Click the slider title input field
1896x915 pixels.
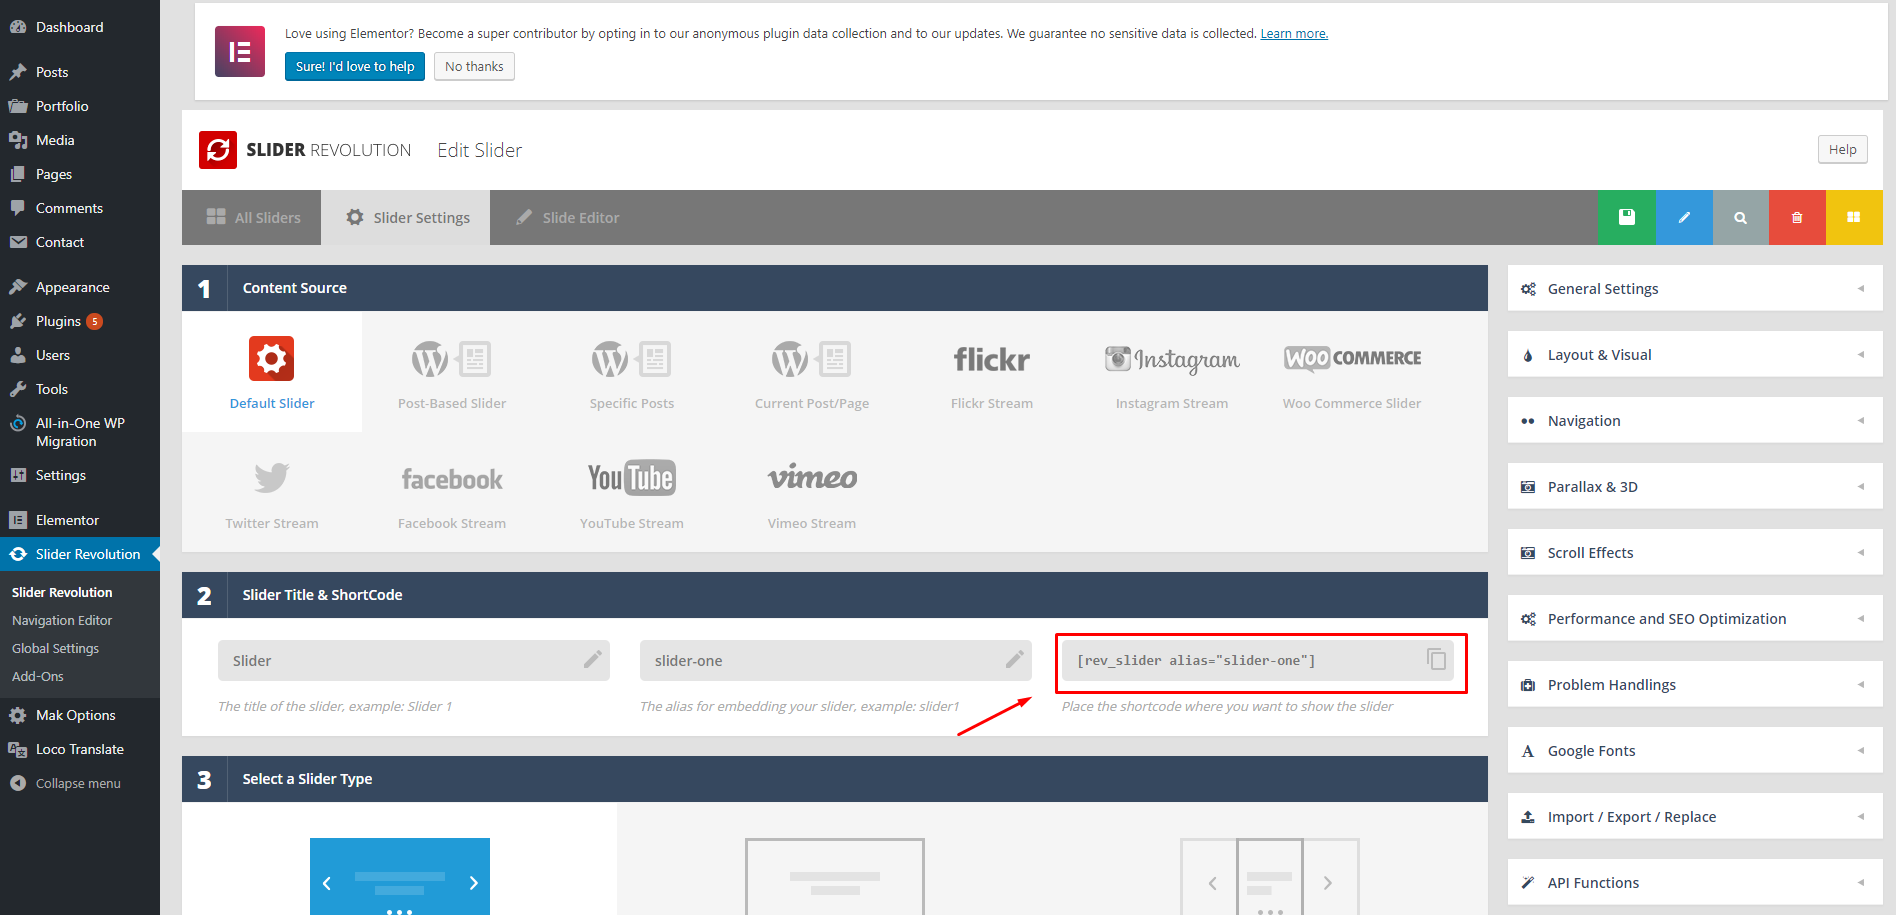point(414,660)
